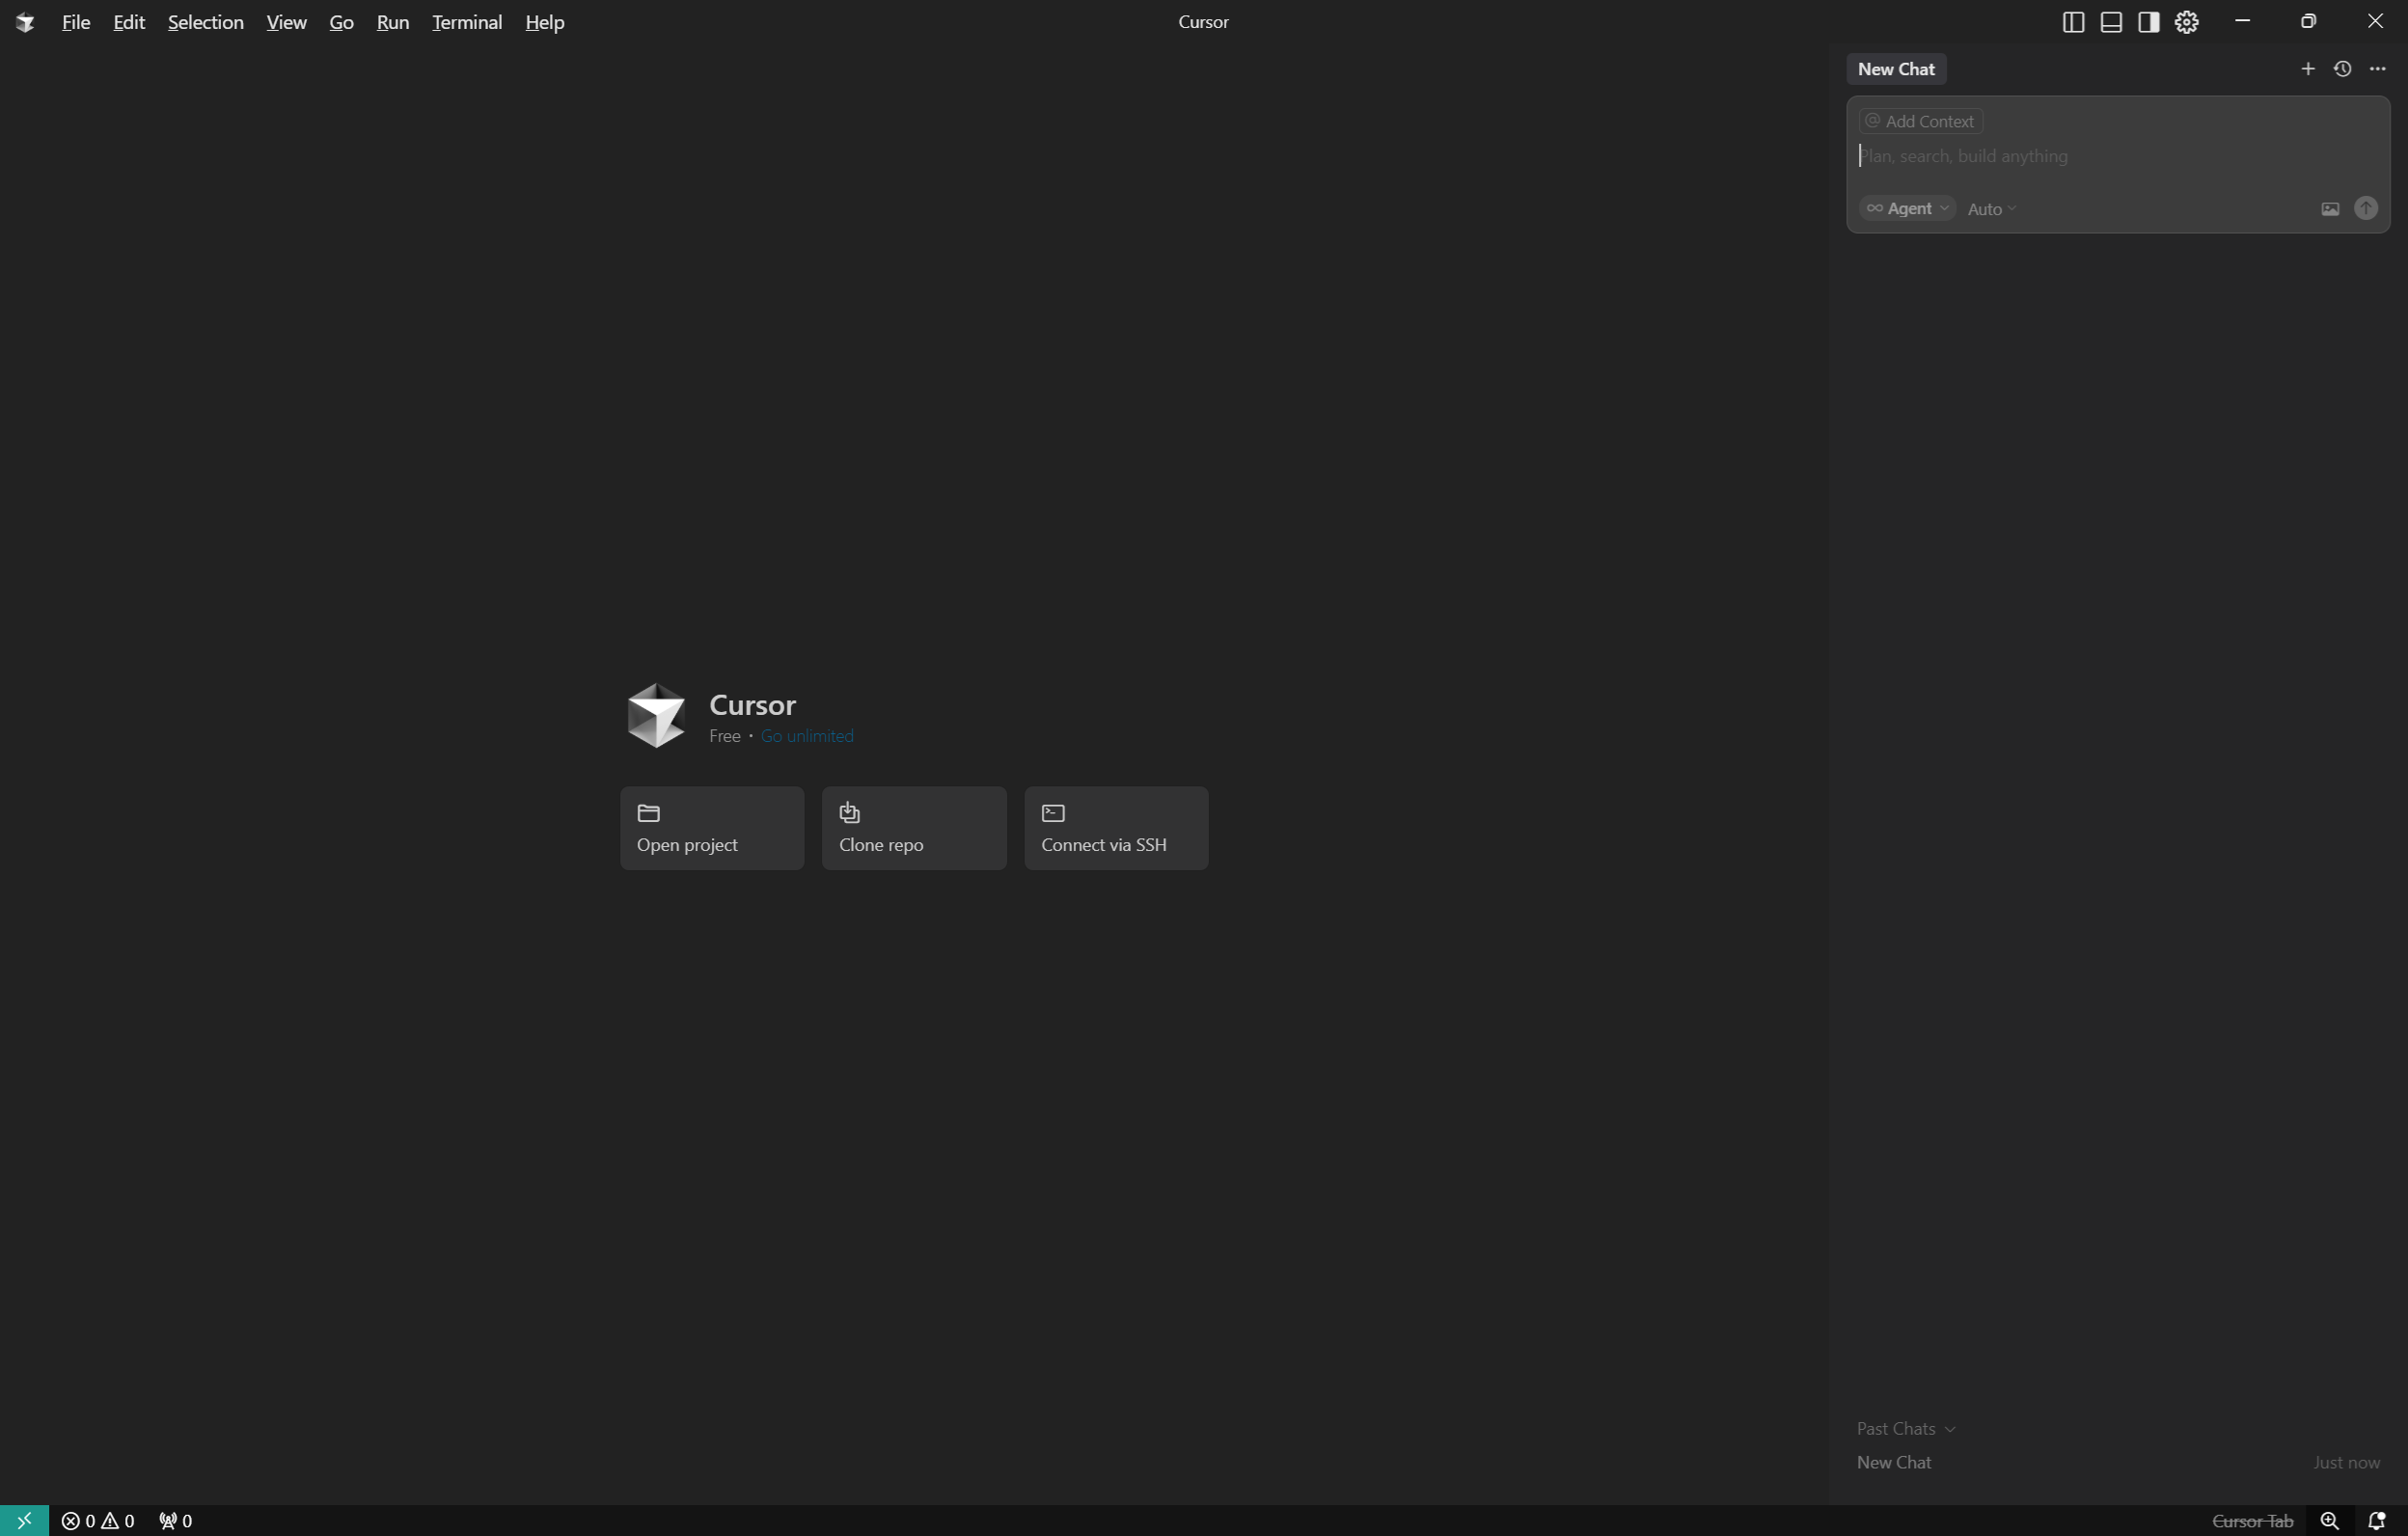Start a new chat with plus icon
2408x1536 pixels.
coord(2308,69)
